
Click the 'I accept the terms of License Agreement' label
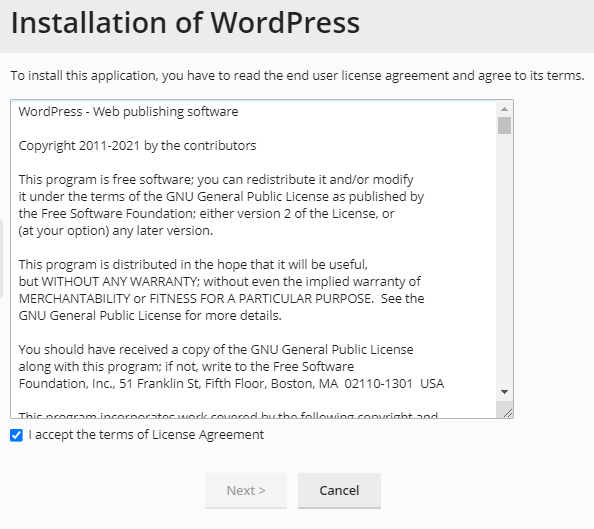pyautogui.click(x=146, y=435)
